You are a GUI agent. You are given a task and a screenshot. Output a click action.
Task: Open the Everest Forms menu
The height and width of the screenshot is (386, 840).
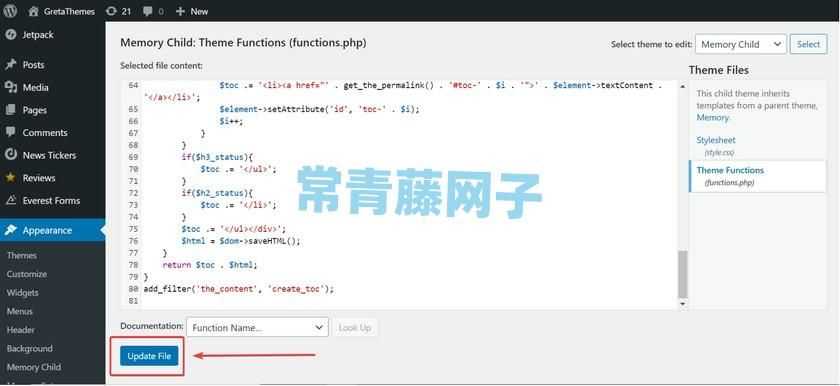click(52, 200)
